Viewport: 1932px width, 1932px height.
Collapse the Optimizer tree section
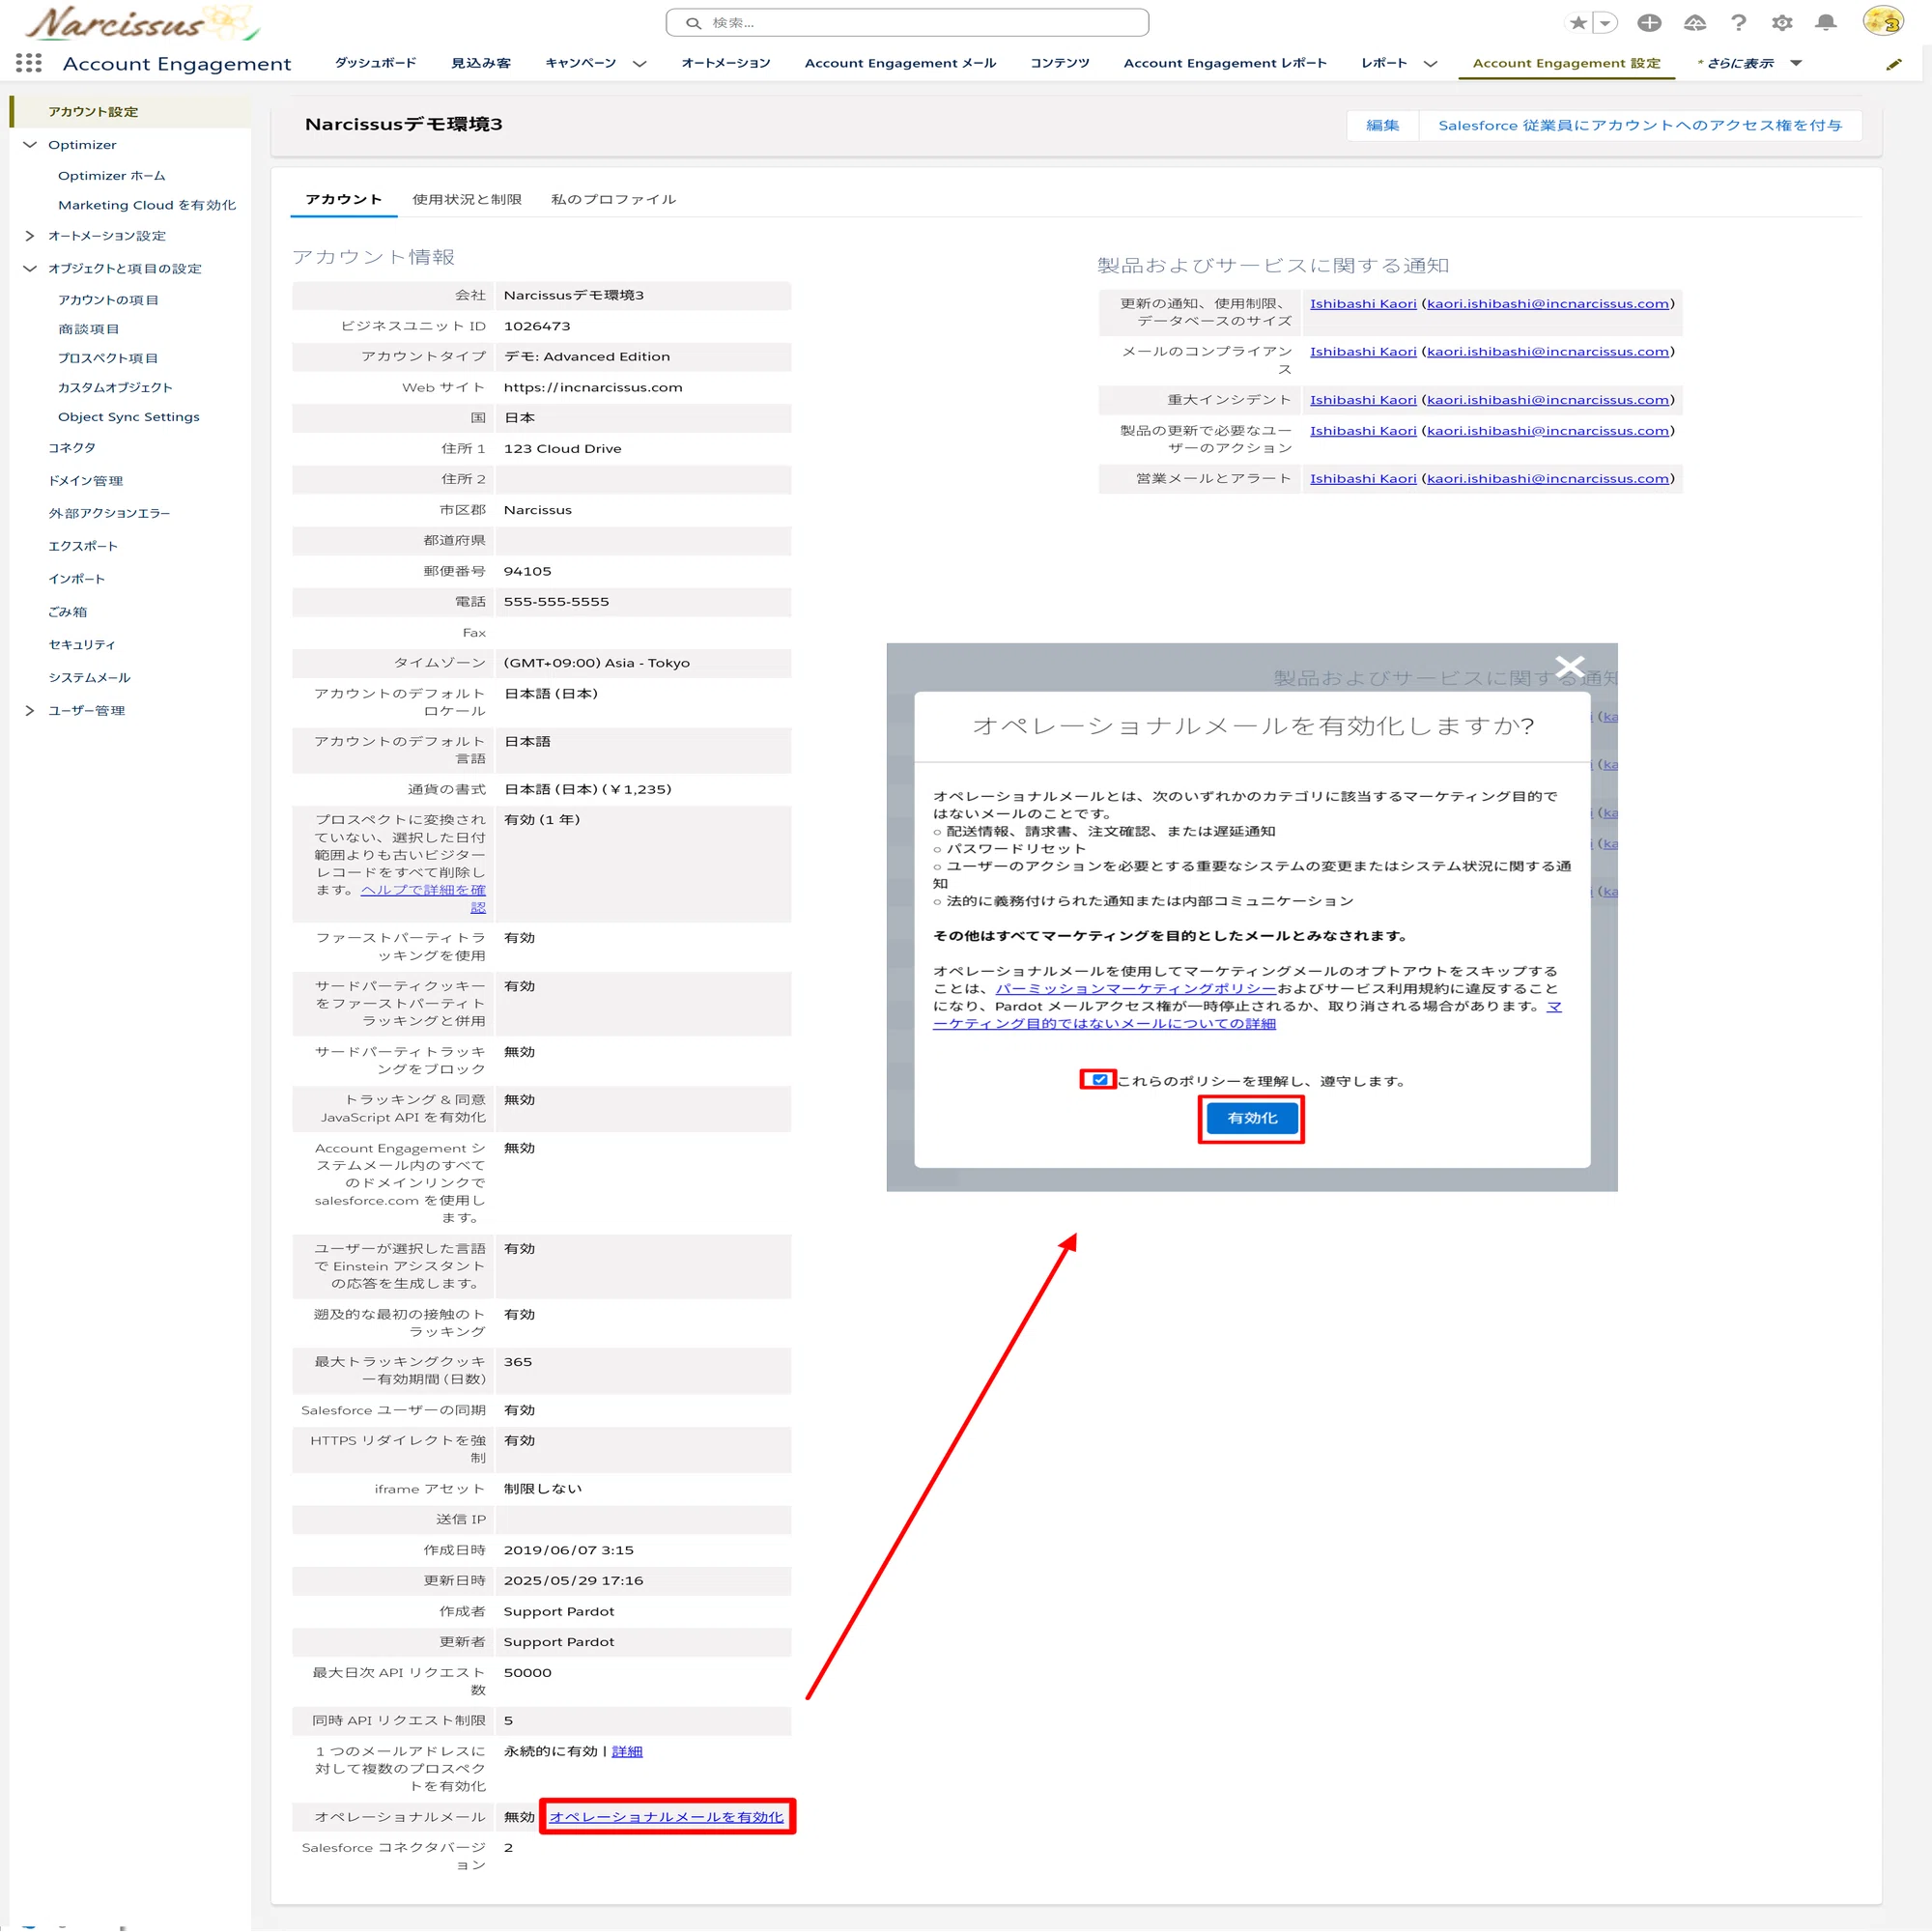30,145
